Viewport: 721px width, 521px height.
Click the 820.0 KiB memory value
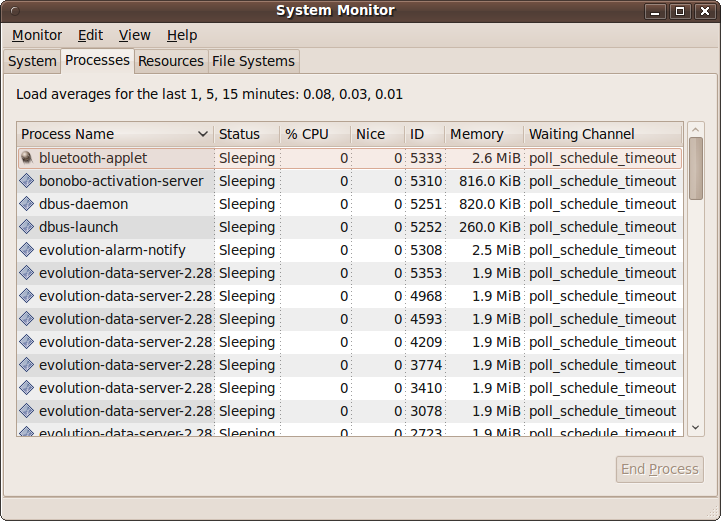(x=490, y=204)
